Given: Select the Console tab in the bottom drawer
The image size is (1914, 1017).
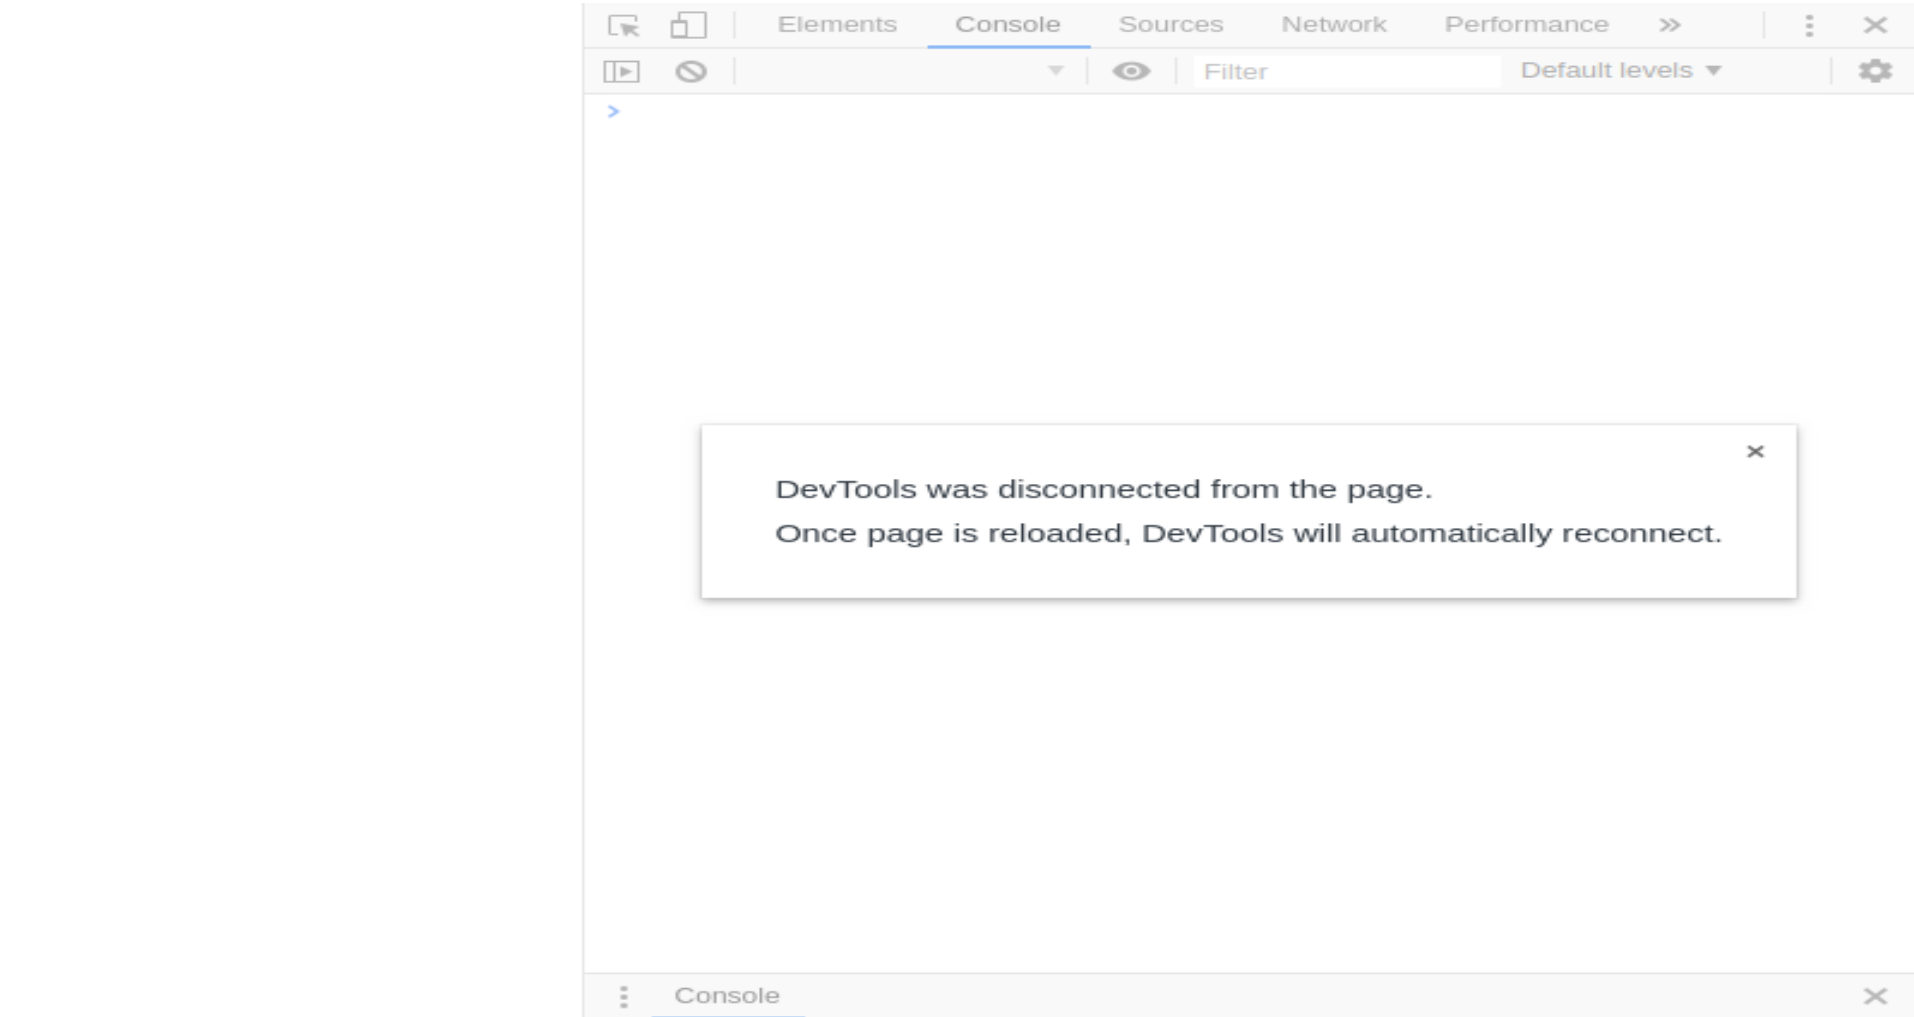Looking at the screenshot, I should [x=727, y=996].
